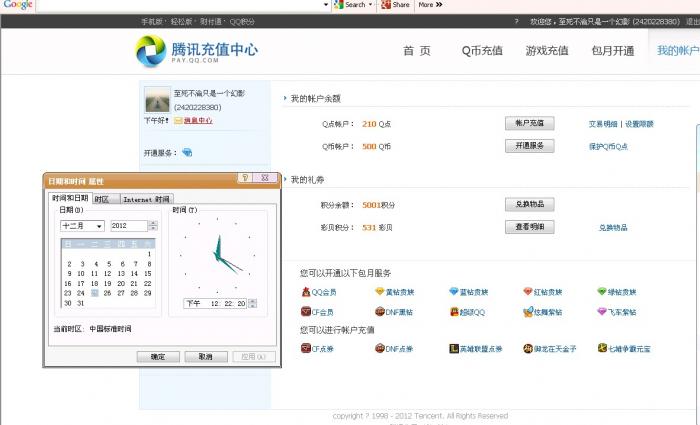Decrease the year with the down arrow
This screenshot has width=700, height=425.
pos(153,228)
